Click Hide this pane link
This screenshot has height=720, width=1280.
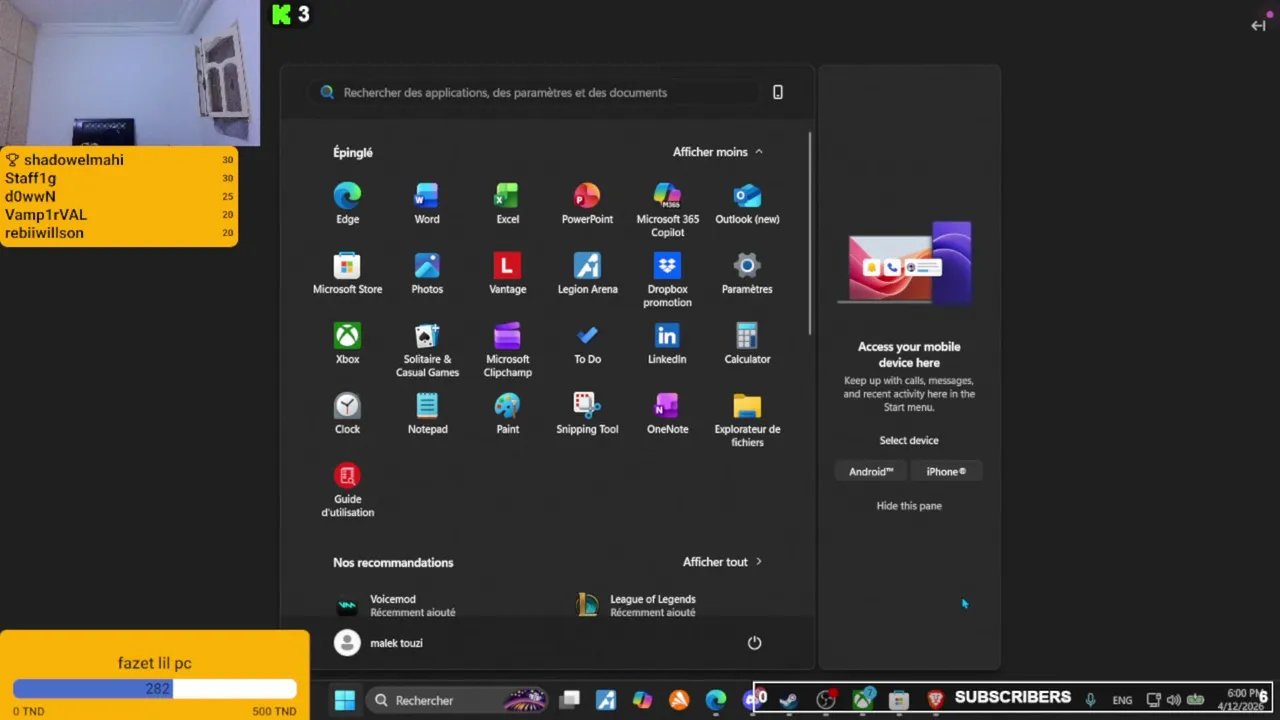pyautogui.click(x=909, y=506)
